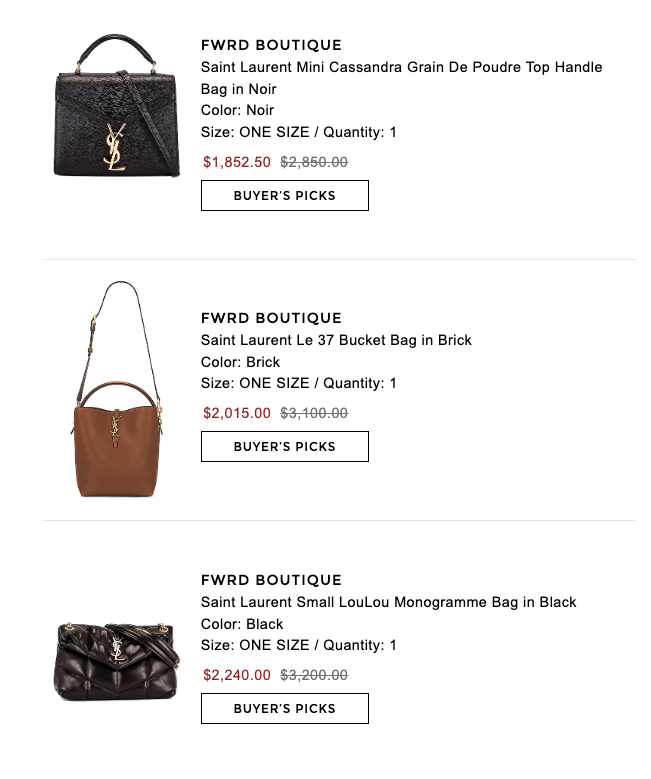This screenshot has height=779, width=651.
Task: Click the struck-through $3,100.00 price
Action: click(x=314, y=413)
